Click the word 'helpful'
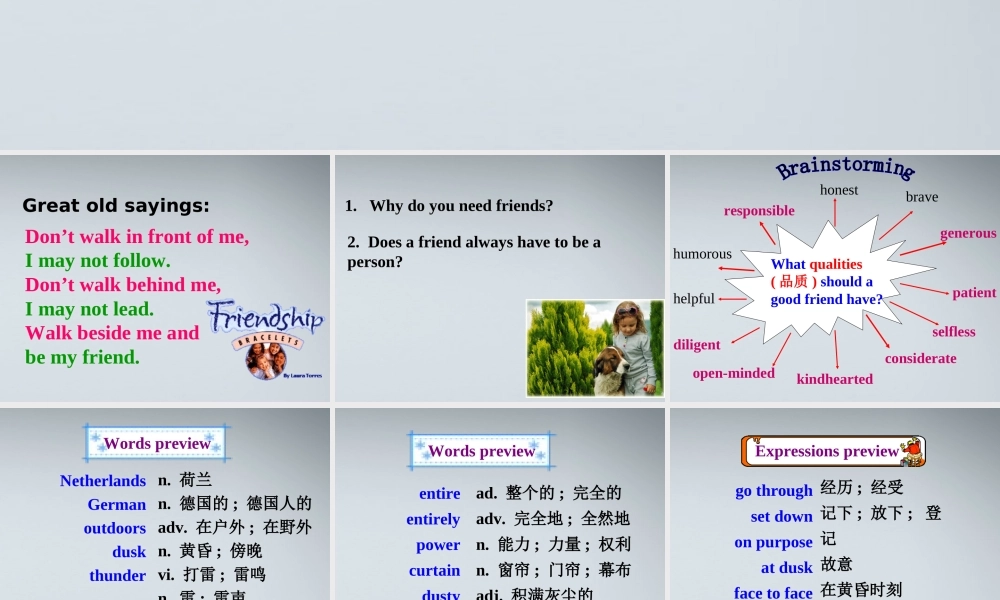The image size is (1000, 600). coord(694,298)
